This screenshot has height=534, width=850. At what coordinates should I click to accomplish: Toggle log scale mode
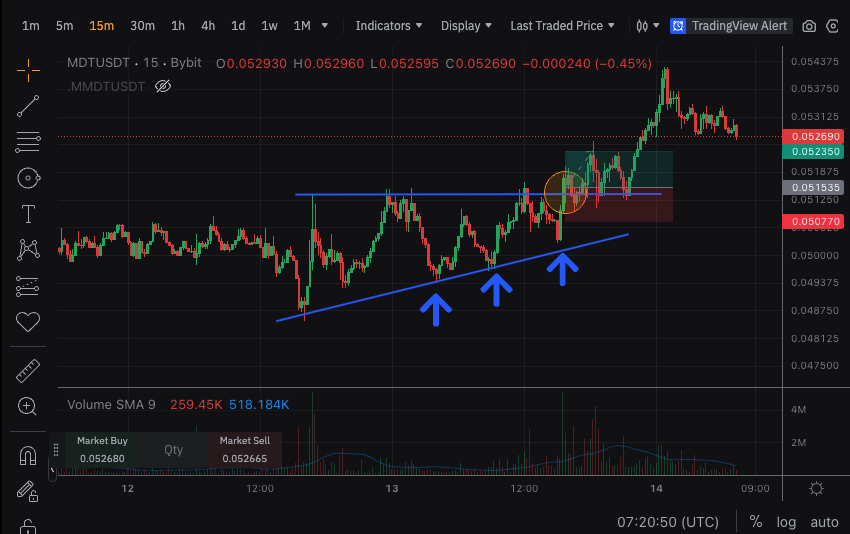pos(786,522)
